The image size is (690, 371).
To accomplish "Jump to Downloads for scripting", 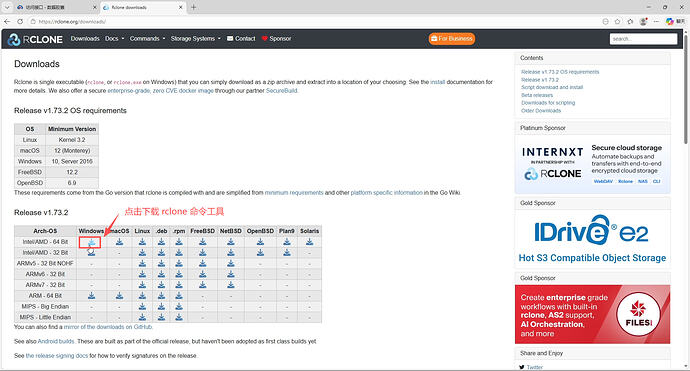I will coord(548,103).
